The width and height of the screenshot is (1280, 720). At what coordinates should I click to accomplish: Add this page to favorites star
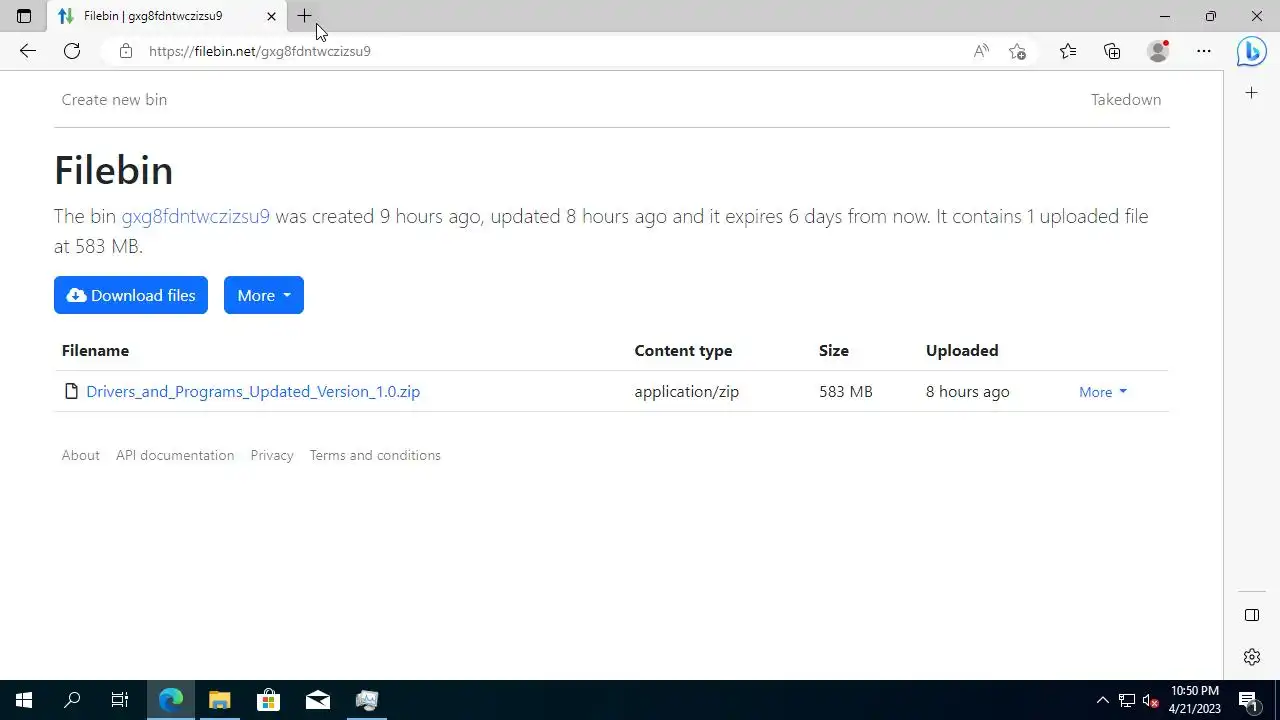click(x=1017, y=51)
